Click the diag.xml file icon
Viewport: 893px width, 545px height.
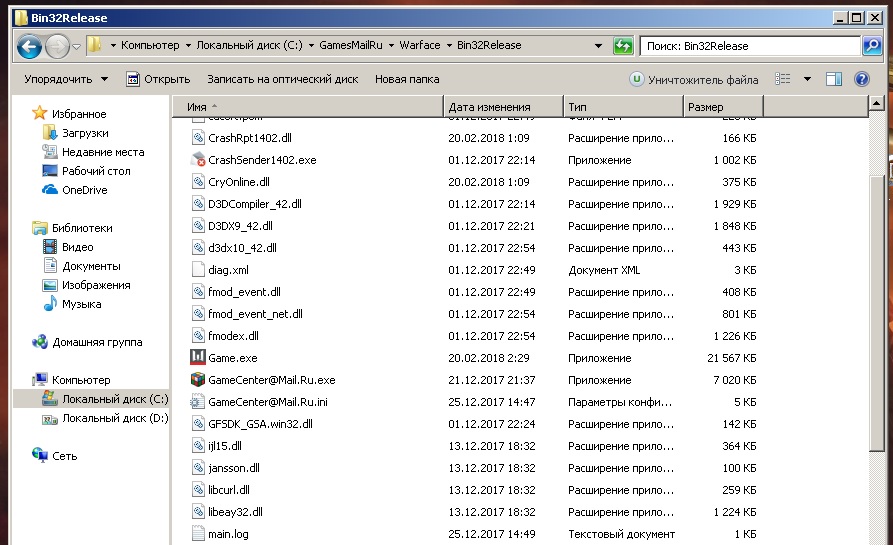click(x=198, y=269)
